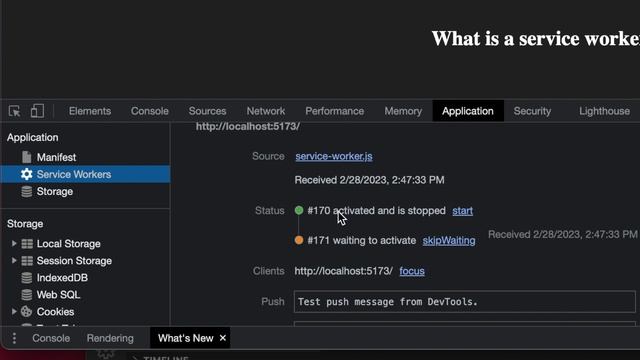The image size is (640, 360).
Task: Click the Local Storage table icon
Action: (27, 244)
